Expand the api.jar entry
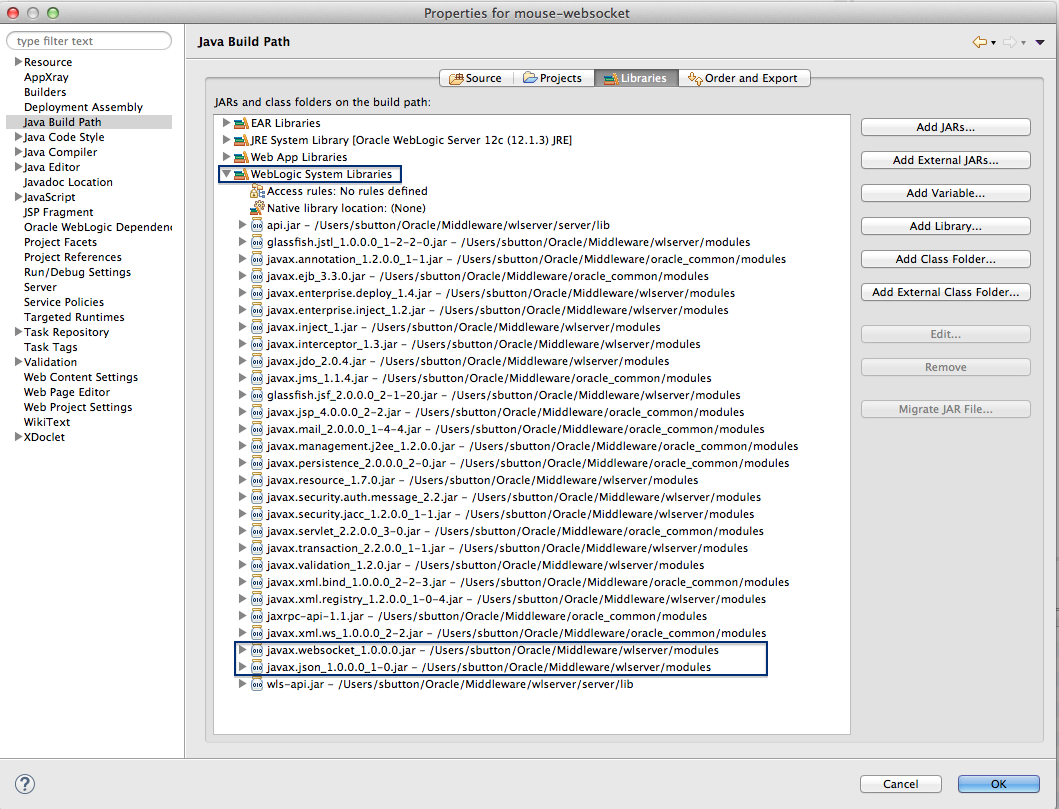 pos(242,225)
